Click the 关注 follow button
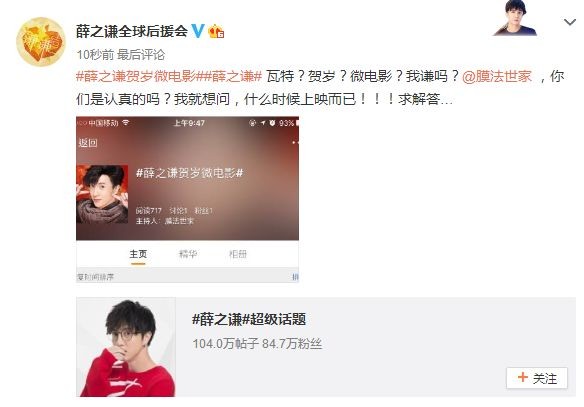 click(x=537, y=378)
